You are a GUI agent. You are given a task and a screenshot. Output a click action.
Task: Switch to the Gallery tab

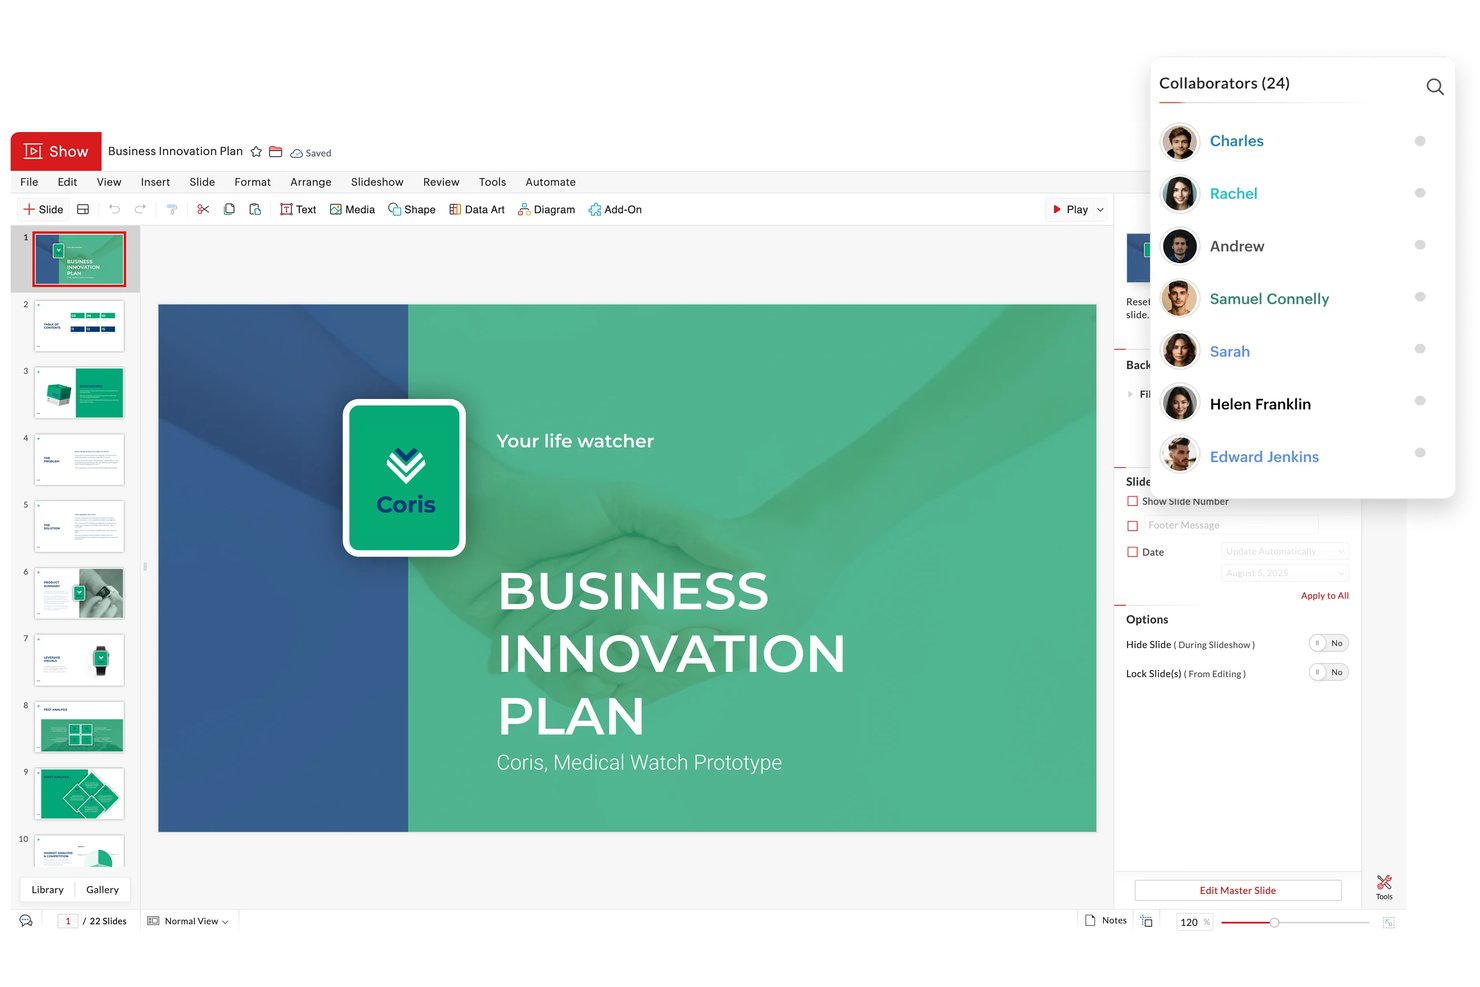click(x=102, y=889)
